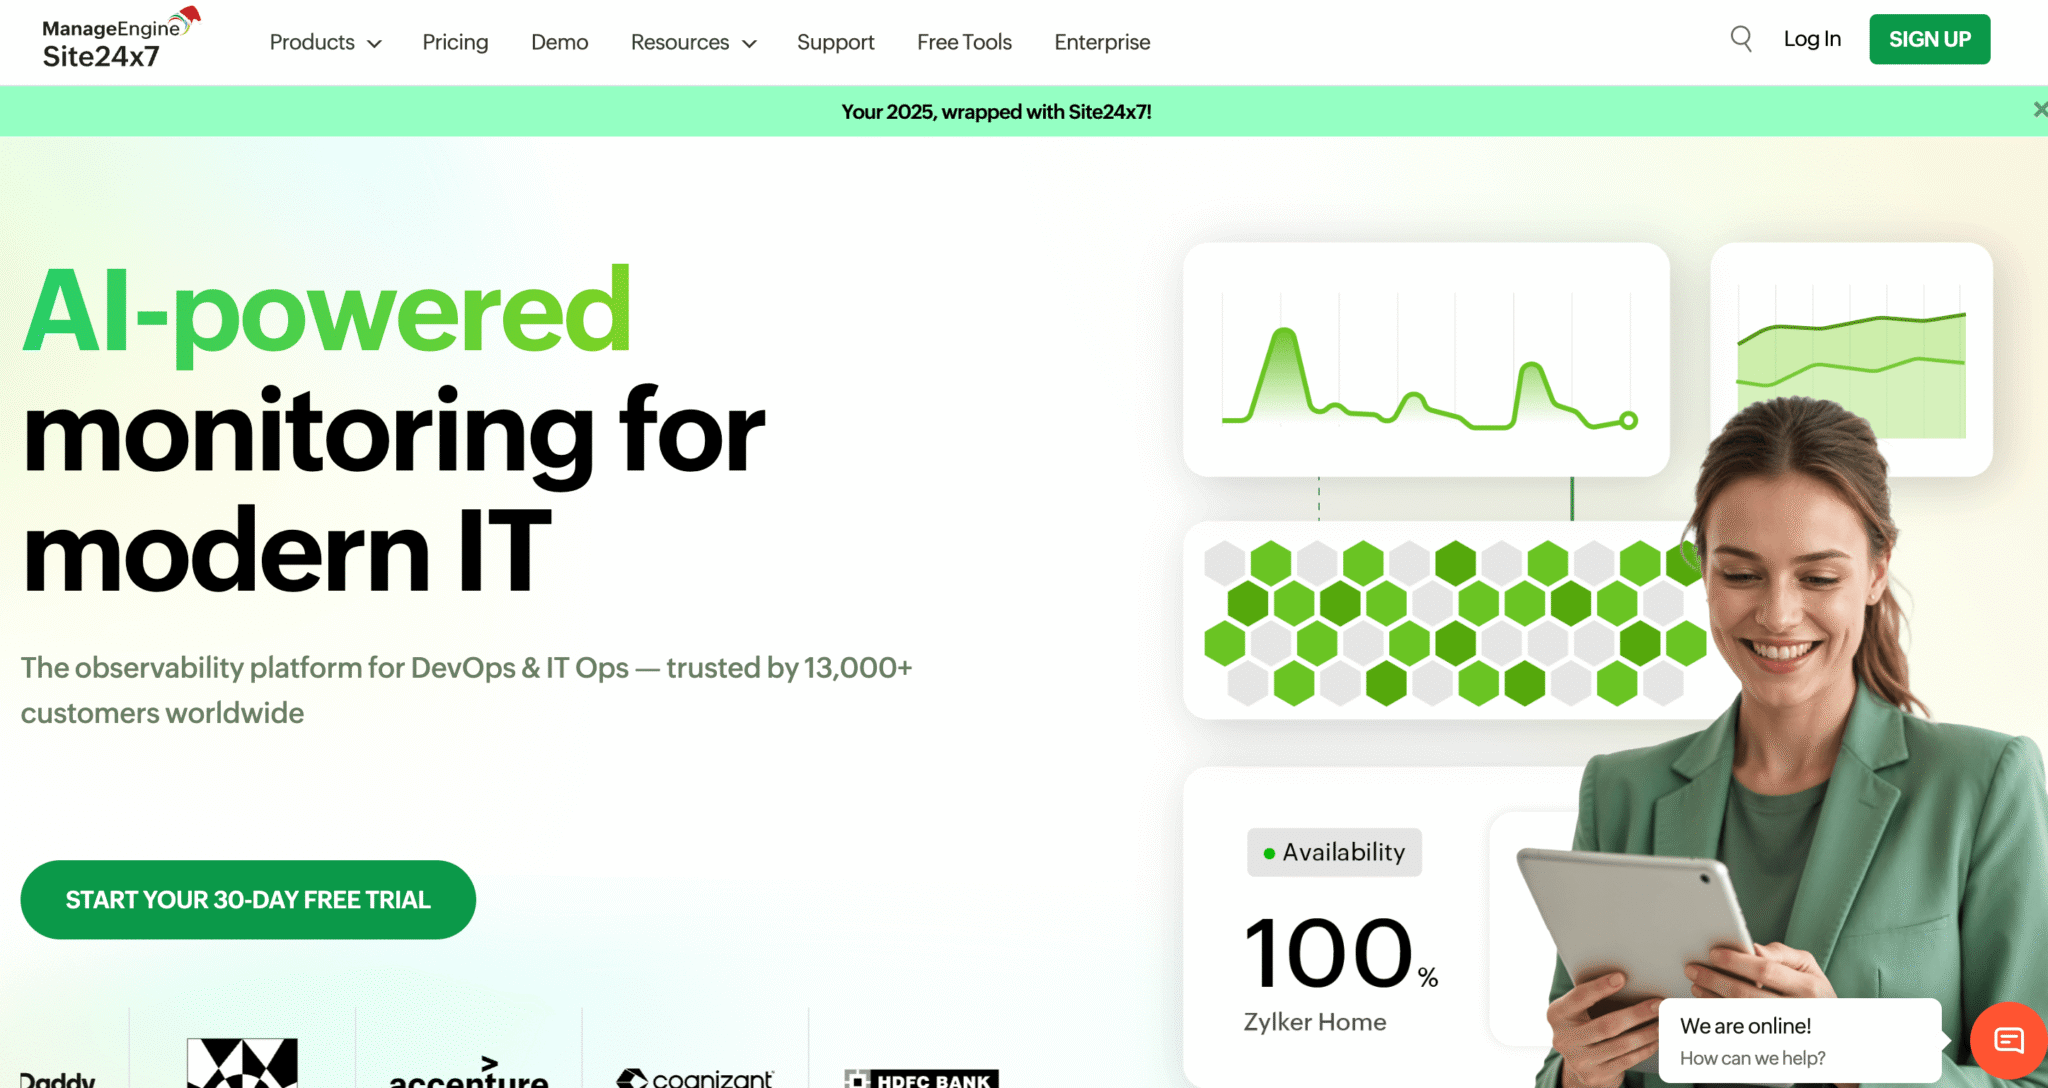Viewport: 2048px width, 1088px height.
Task: Open the Free Tools section
Action: [x=964, y=42]
